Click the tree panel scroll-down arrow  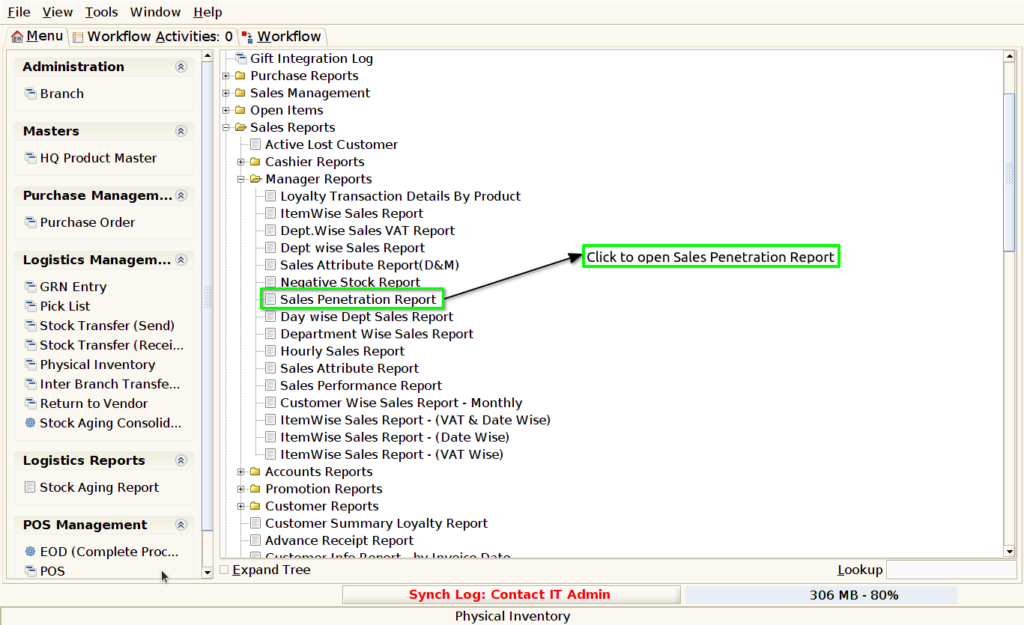(x=1010, y=552)
